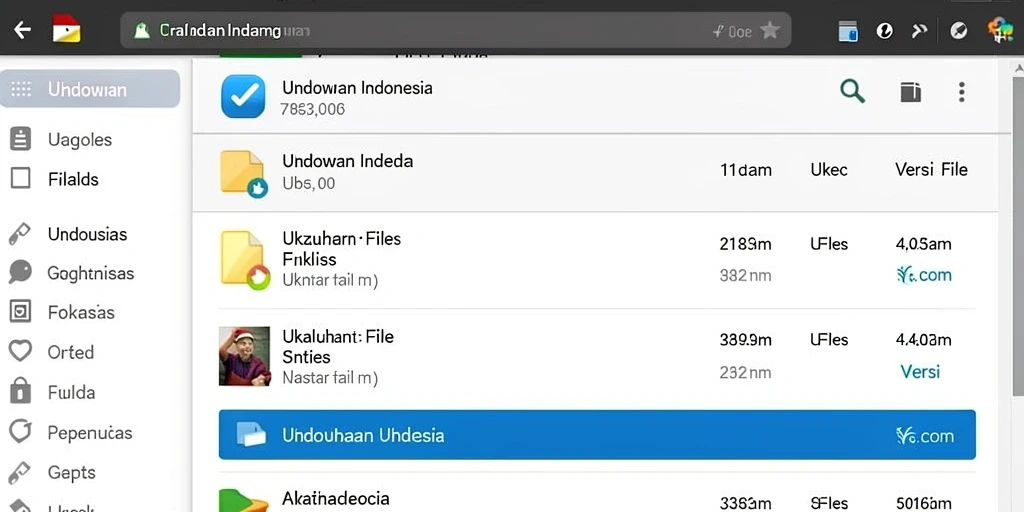Viewport: 1024px width, 512px height.
Task: Tick the Filalds checkbox in sidebar
Action: (21, 178)
